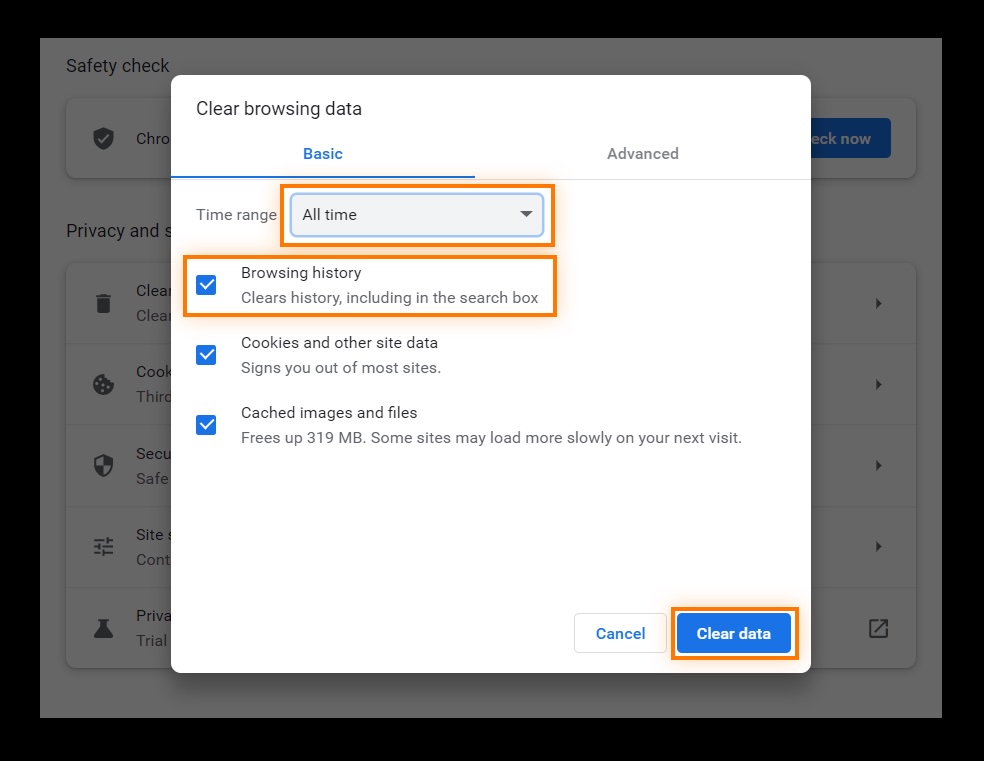This screenshot has width=984, height=761.
Task: Open the Time range dropdown
Action: [417, 215]
